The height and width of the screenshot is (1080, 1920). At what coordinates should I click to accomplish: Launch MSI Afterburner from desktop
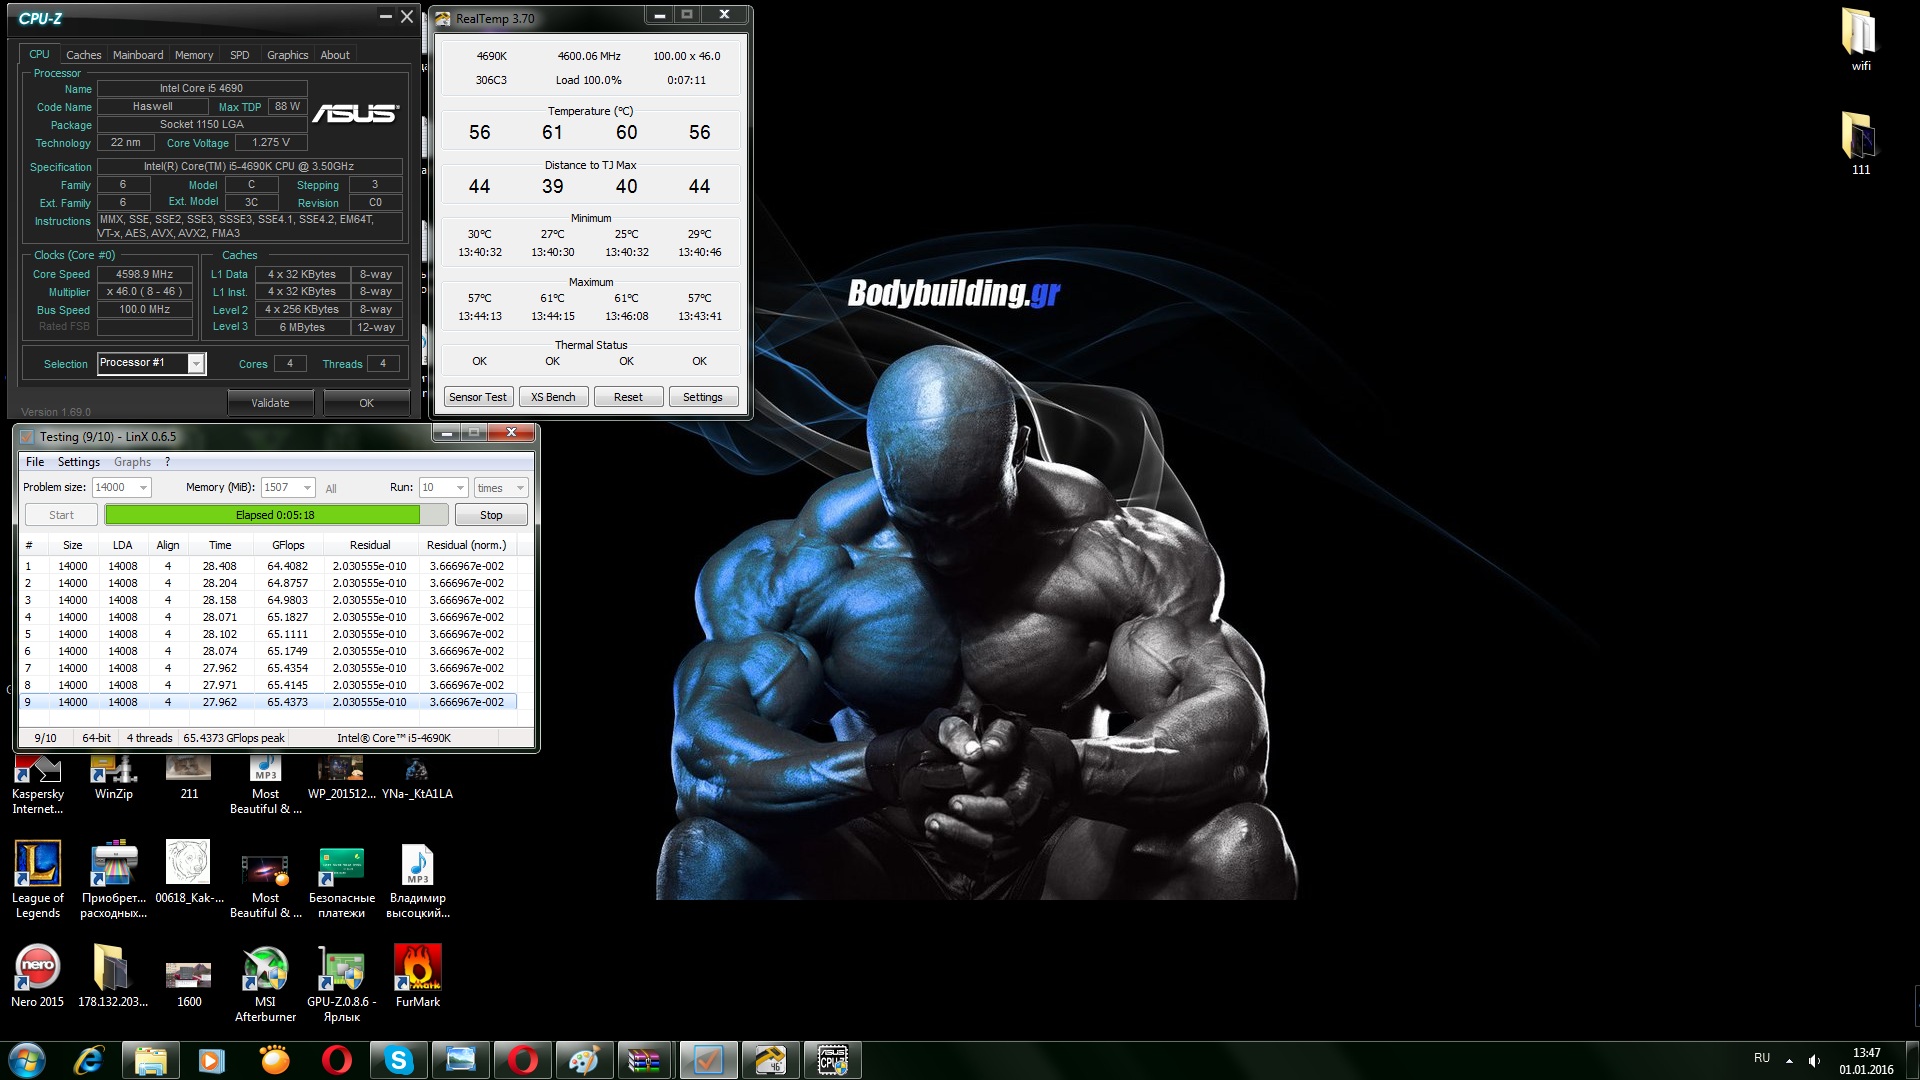[x=265, y=968]
